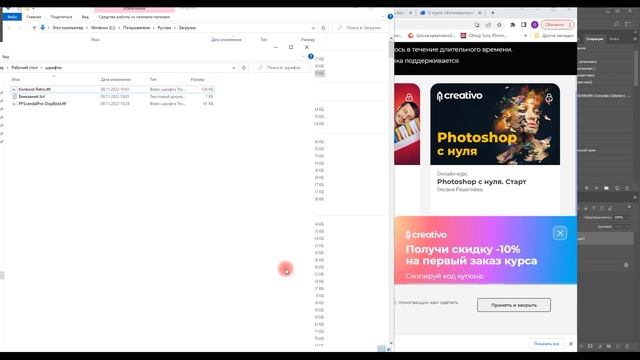Open the Photoshop workspace switcher icon
The width and height of the screenshot is (640, 360).
pos(628,24)
